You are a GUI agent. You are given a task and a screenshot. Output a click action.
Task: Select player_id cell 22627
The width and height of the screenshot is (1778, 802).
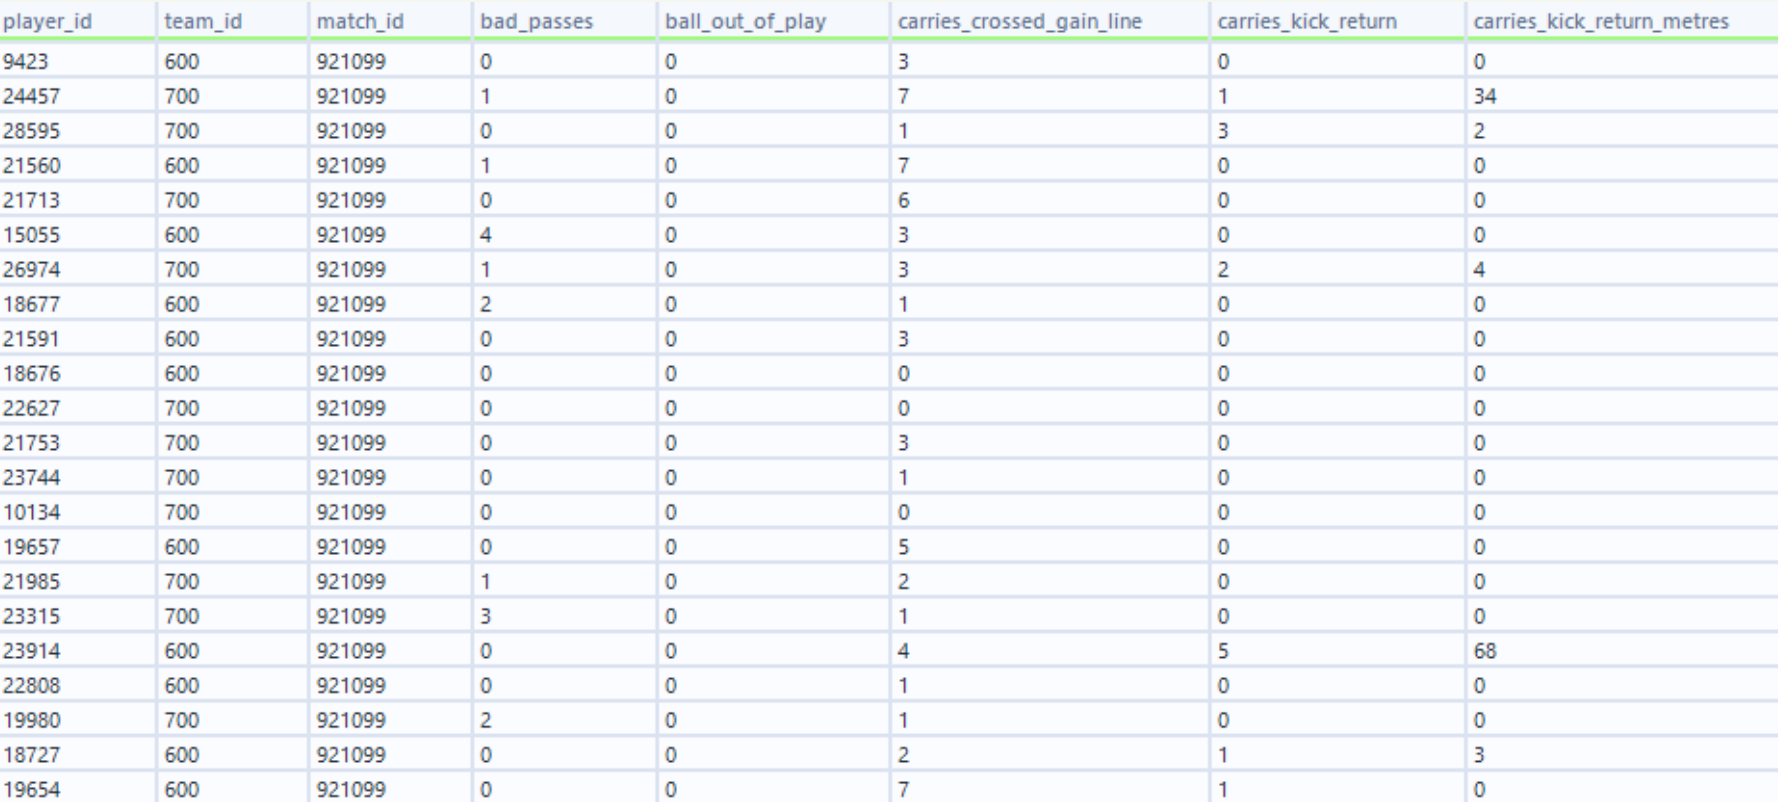[77, 408]
